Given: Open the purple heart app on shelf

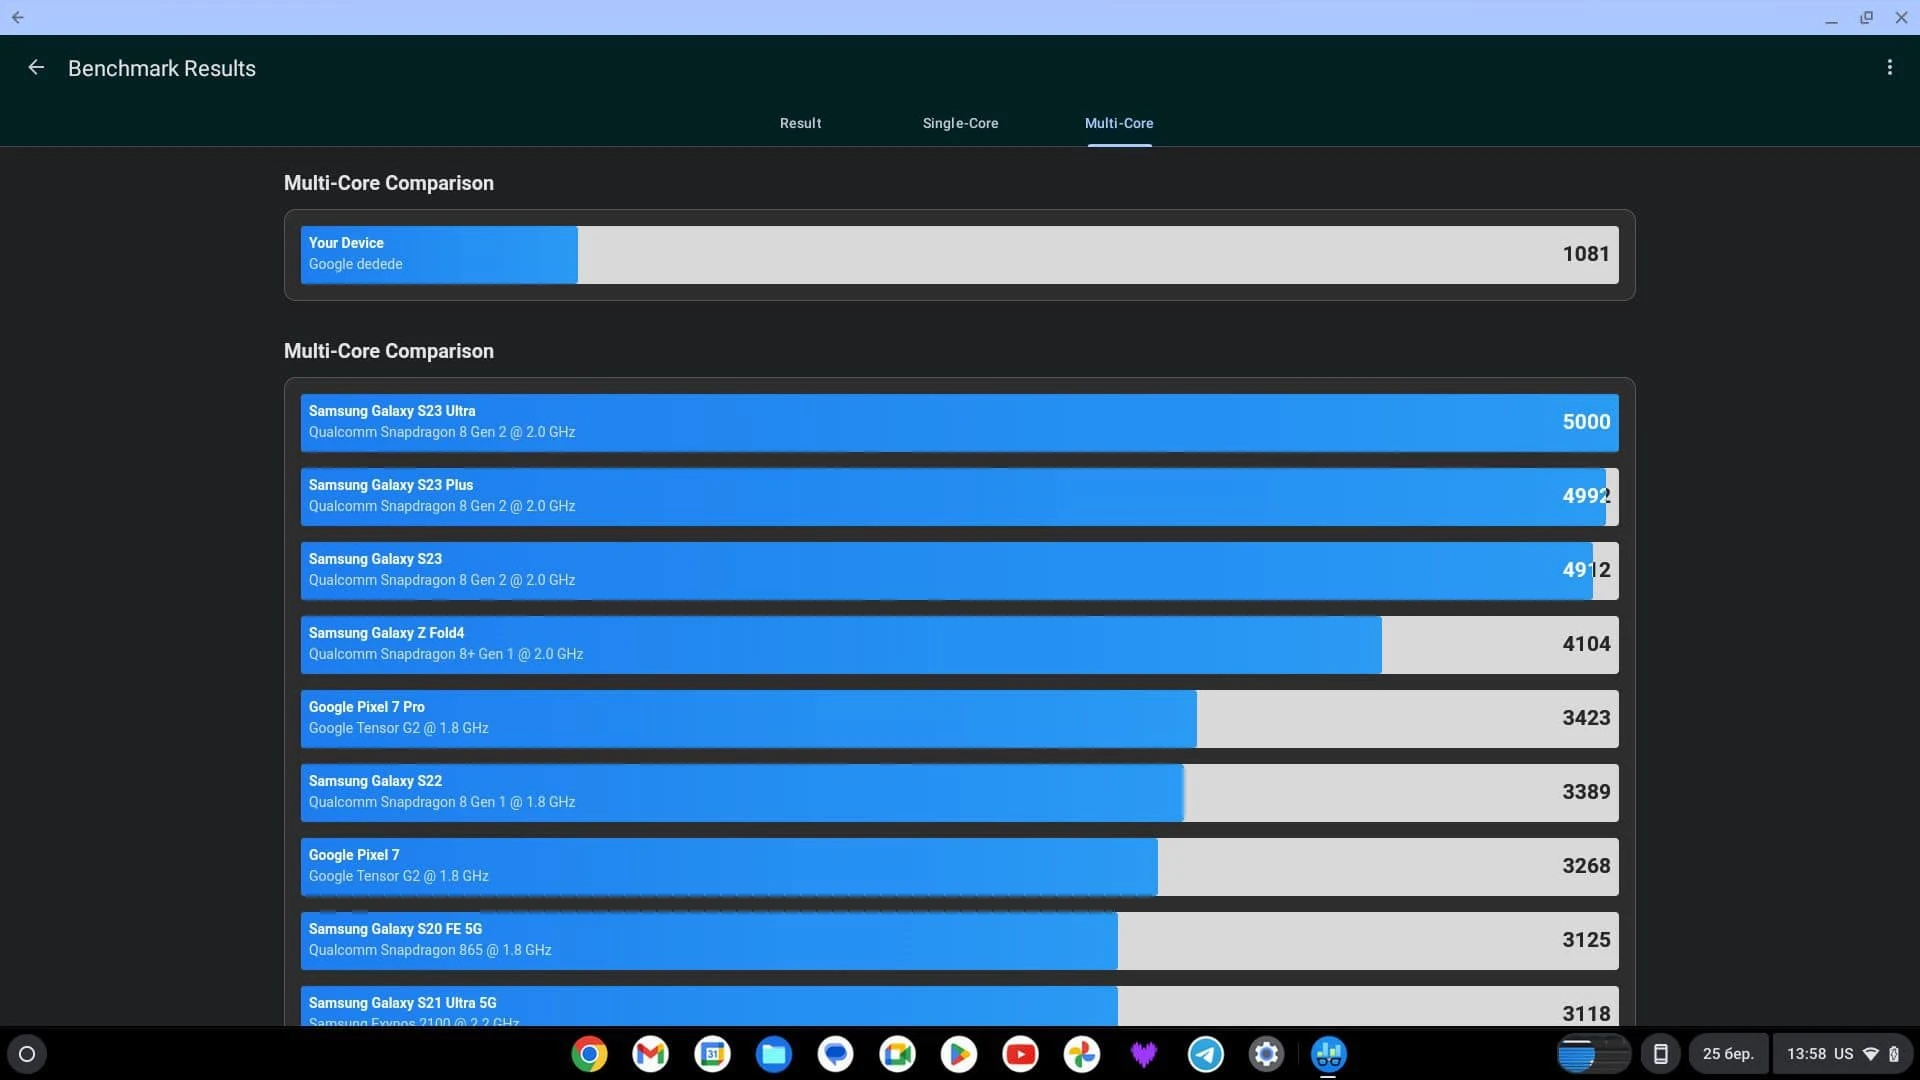Looking at the screenshot, I should coord(1143,1054).
